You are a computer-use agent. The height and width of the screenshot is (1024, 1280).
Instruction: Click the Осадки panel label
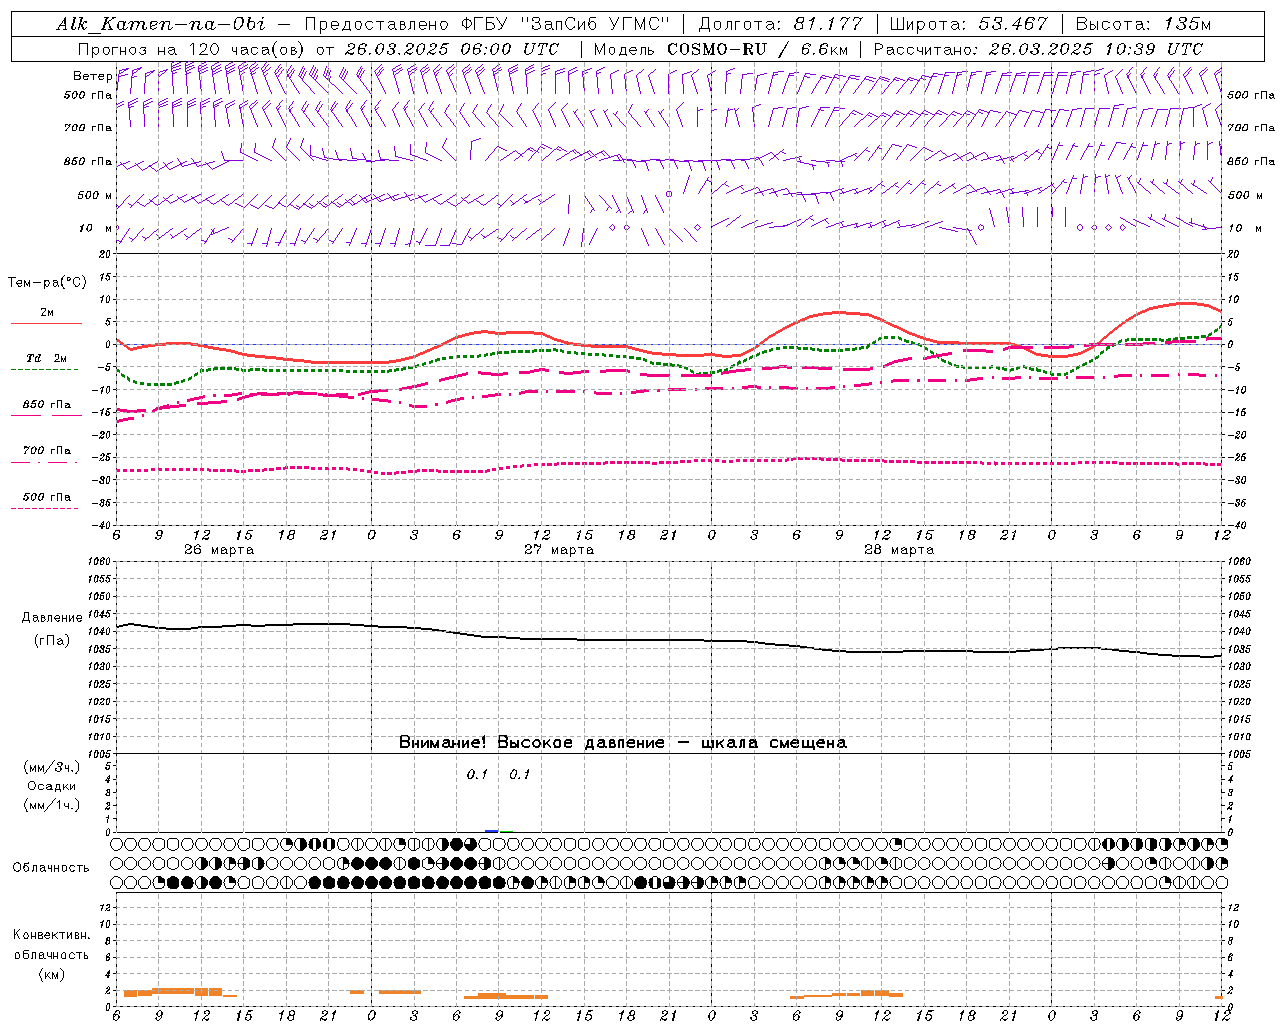click(x=51, y=786)
